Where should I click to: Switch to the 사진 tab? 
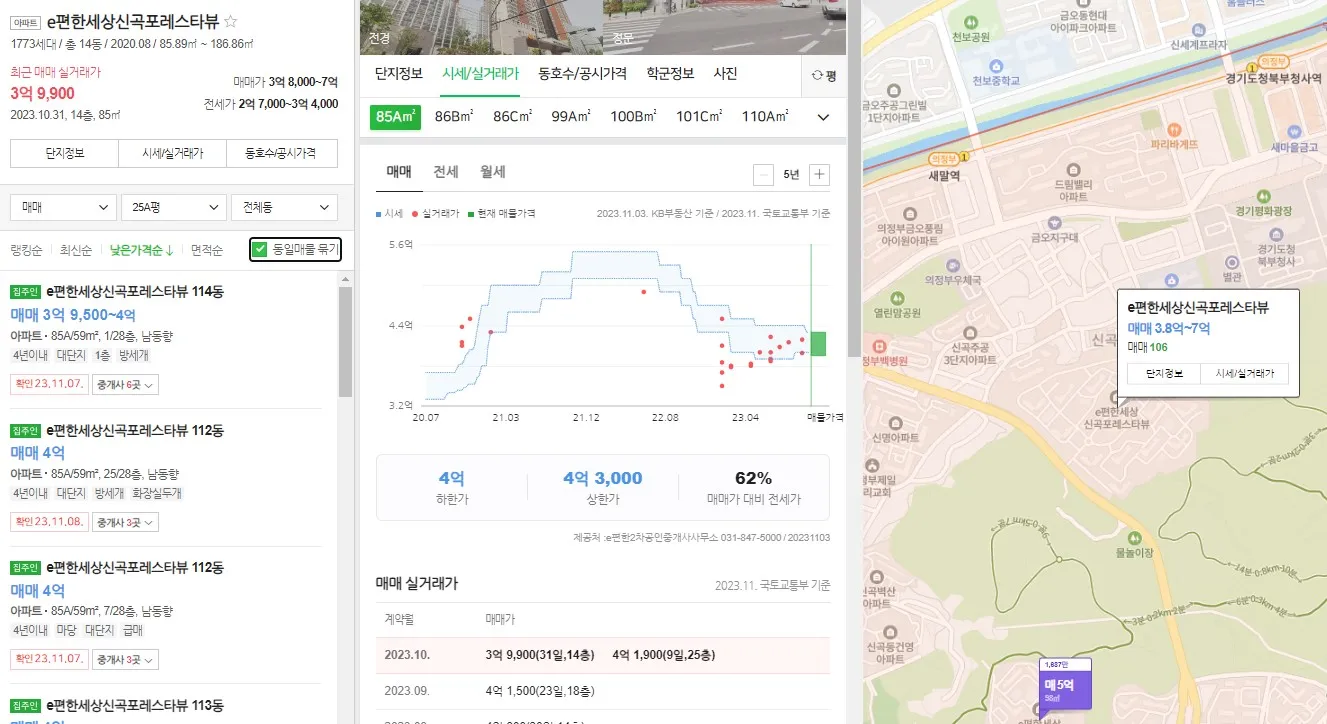pyautogui.click(x=725, y=74)
